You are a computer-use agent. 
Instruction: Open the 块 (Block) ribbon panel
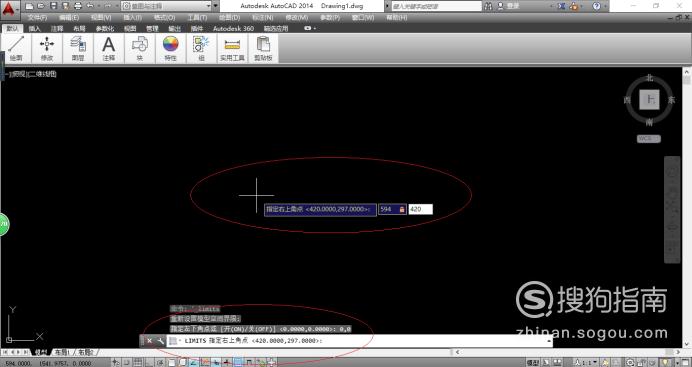(x=139, y=48)
